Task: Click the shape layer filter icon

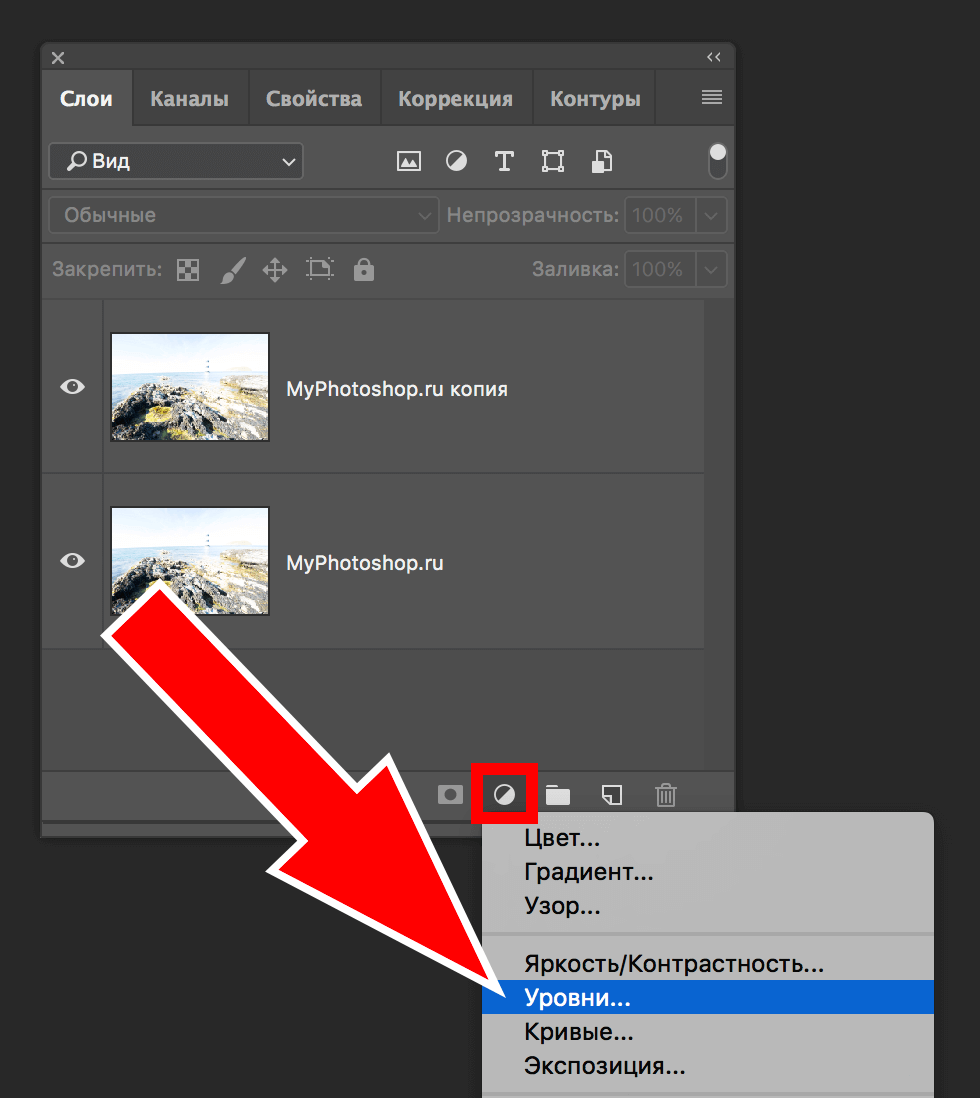Action: tap(552, 161)
